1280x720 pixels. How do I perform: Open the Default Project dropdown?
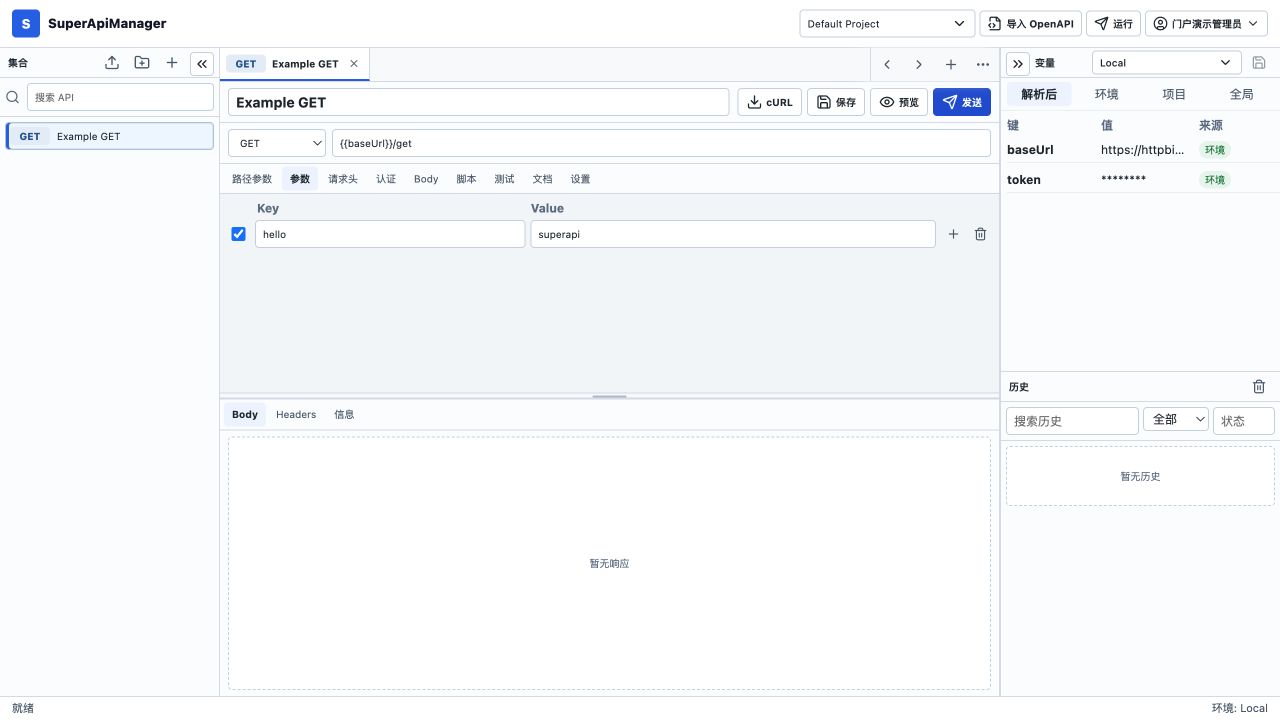pos(887,23)
